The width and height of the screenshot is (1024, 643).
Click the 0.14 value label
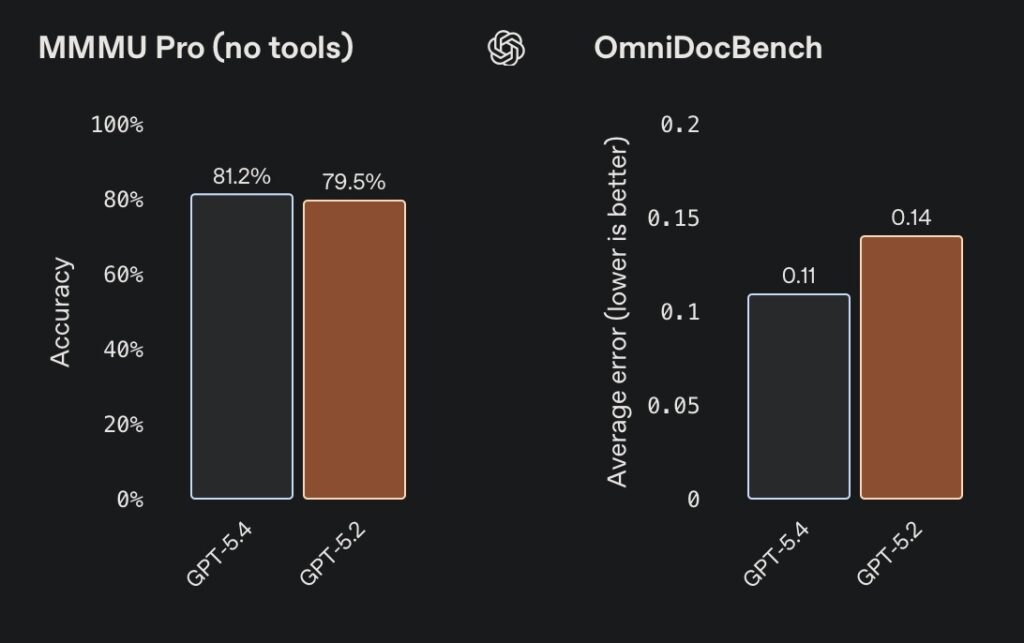(911, 218)
